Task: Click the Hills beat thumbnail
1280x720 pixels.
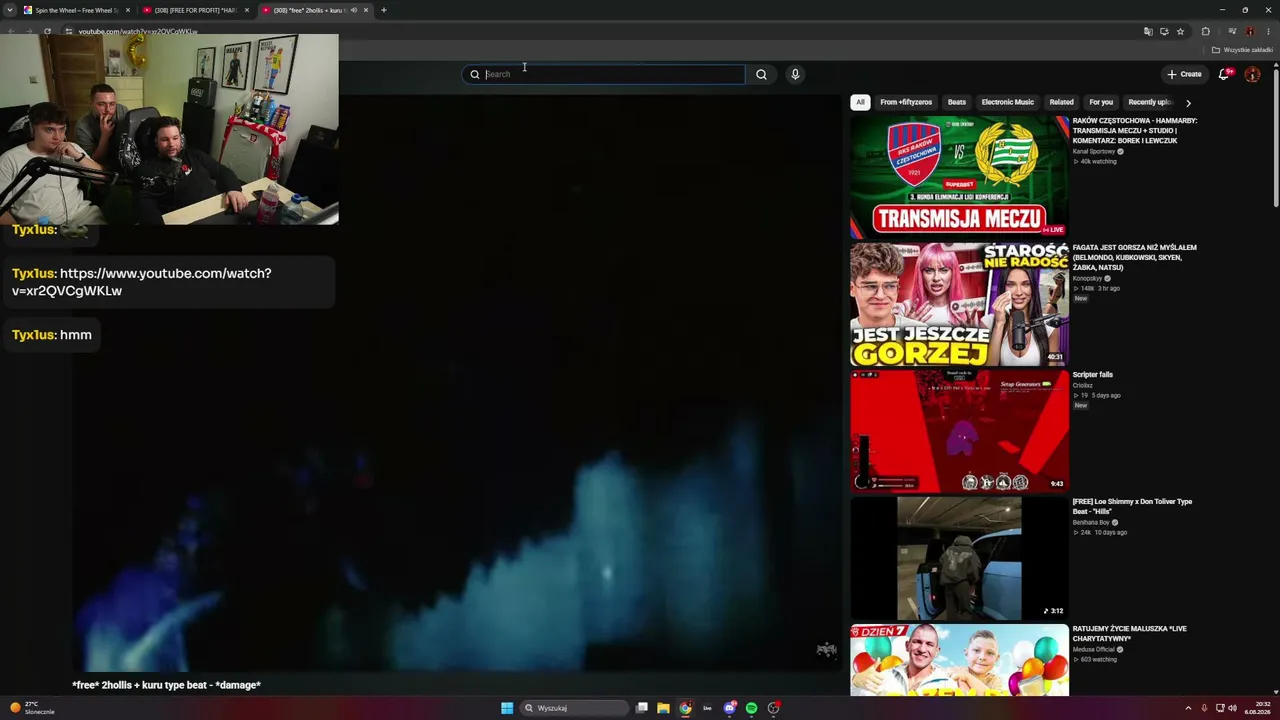Action: pyautogui.click(x=959, y=558)
